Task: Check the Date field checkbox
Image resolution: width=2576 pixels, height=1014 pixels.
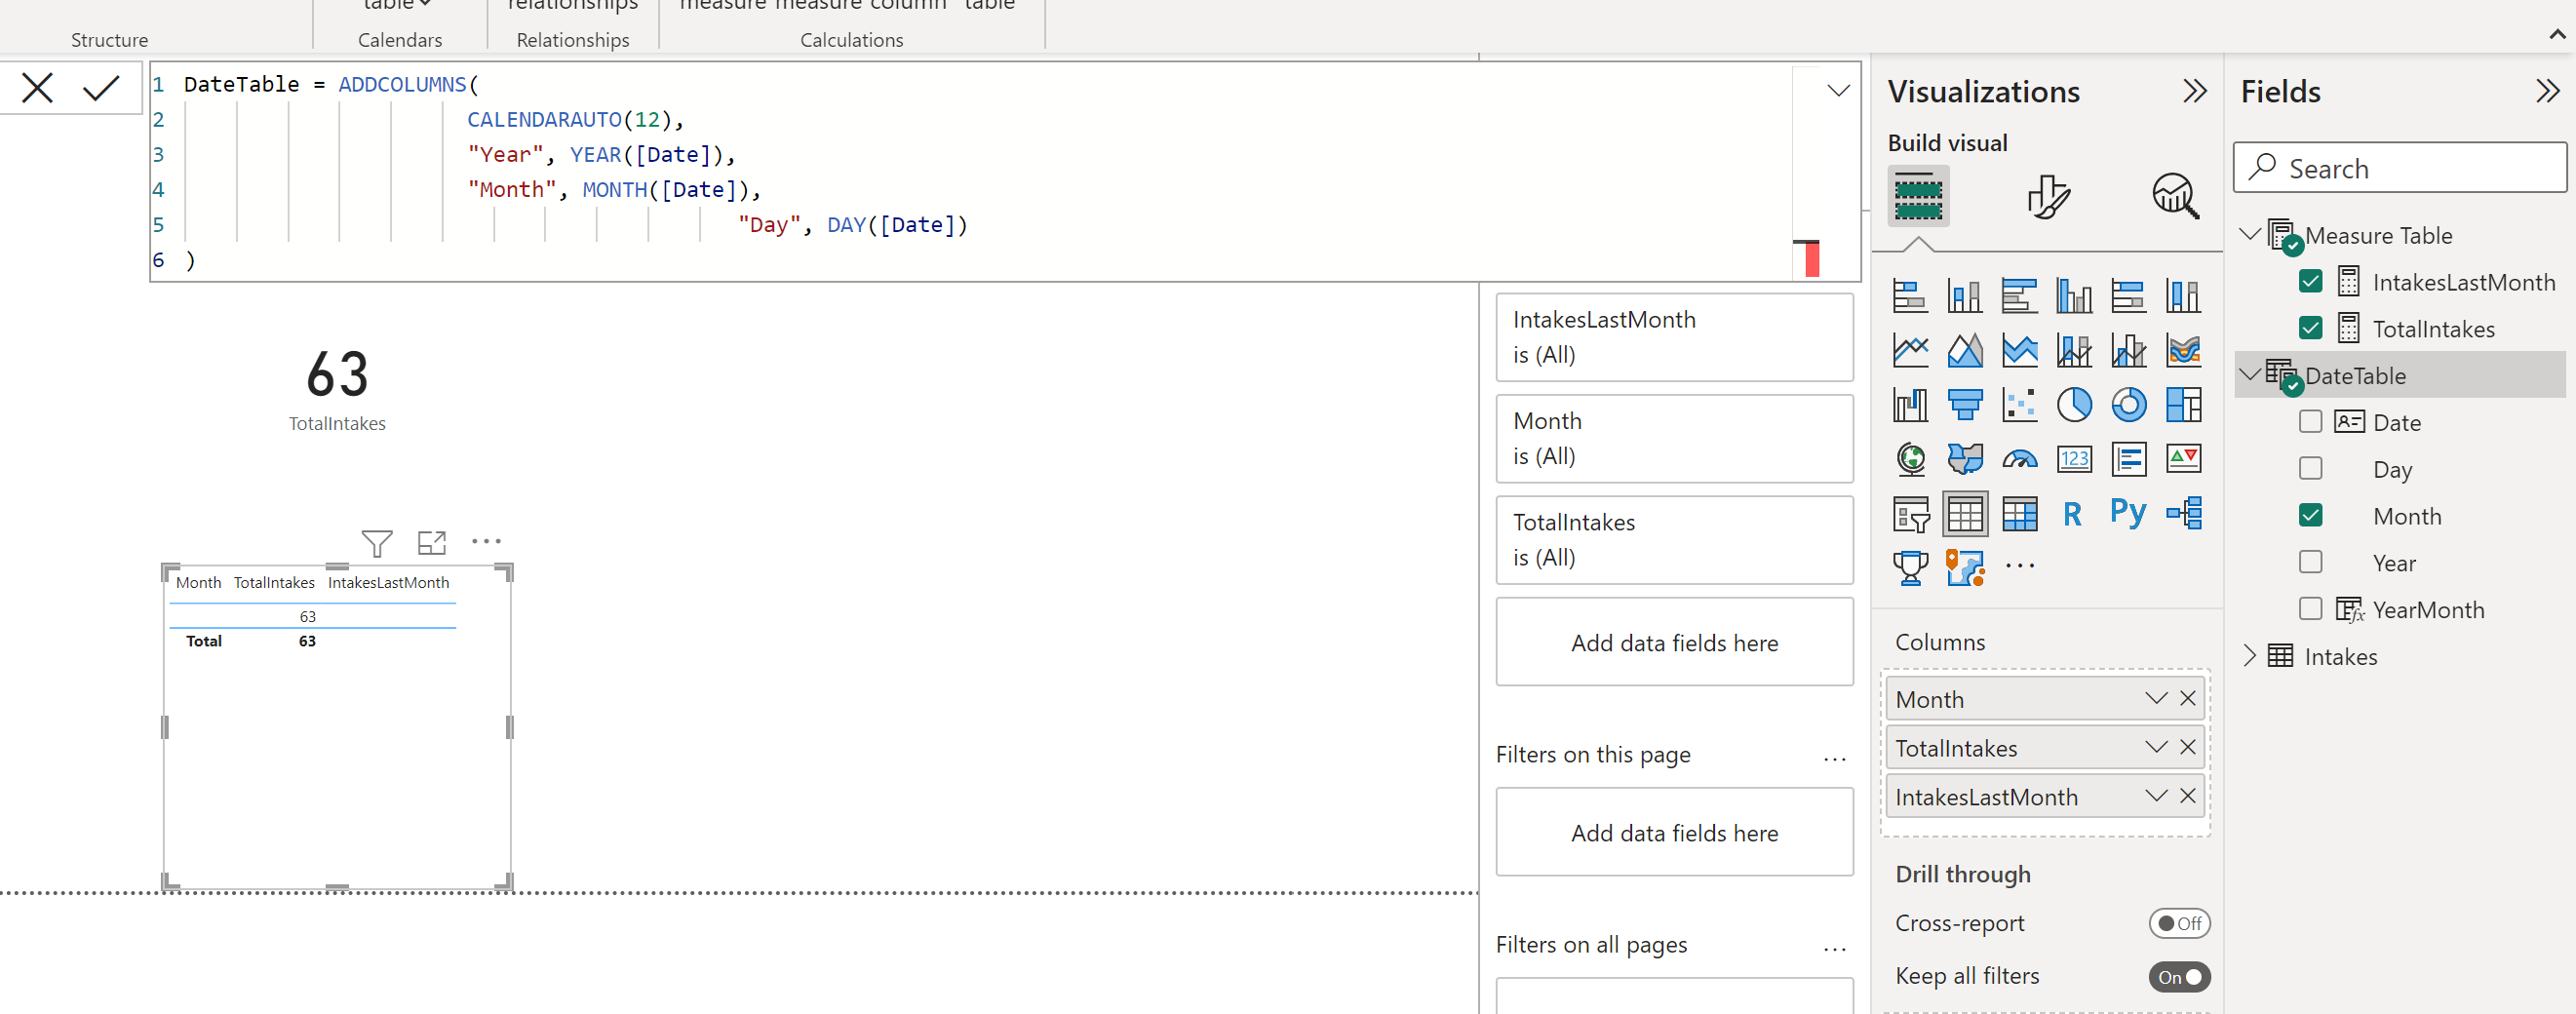Action: (2310, 422)
